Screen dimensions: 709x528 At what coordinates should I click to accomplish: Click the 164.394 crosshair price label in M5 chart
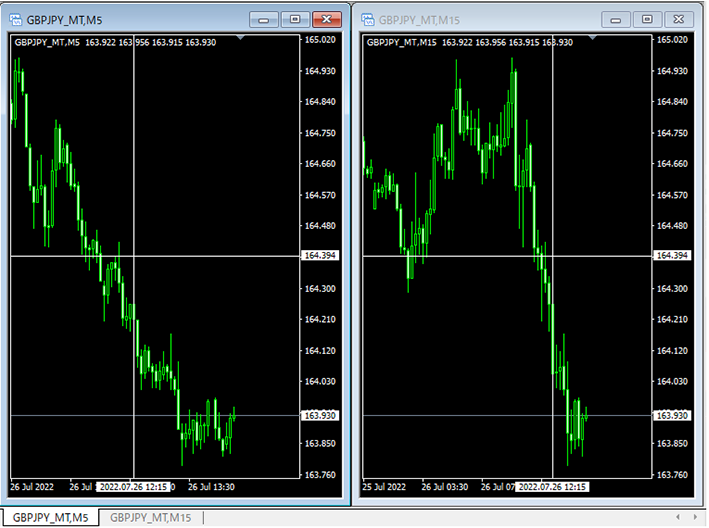point(320,255)
